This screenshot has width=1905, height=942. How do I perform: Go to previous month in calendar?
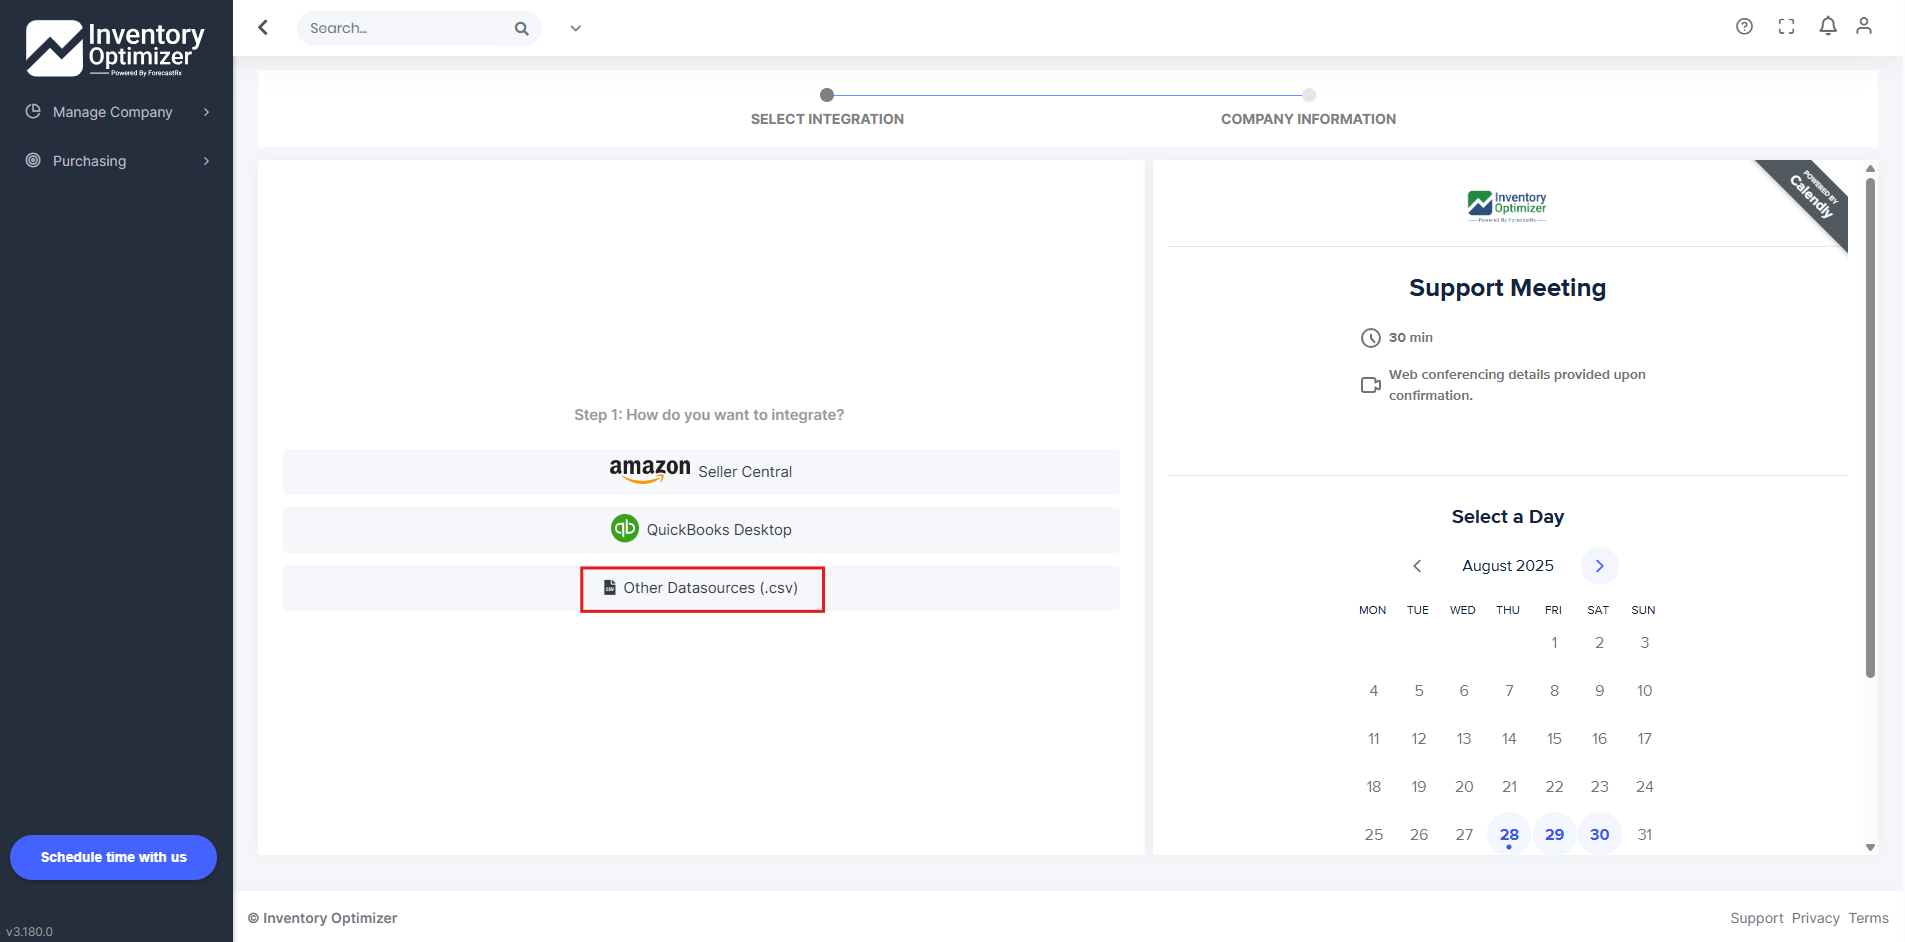[x=1417, y=566]
